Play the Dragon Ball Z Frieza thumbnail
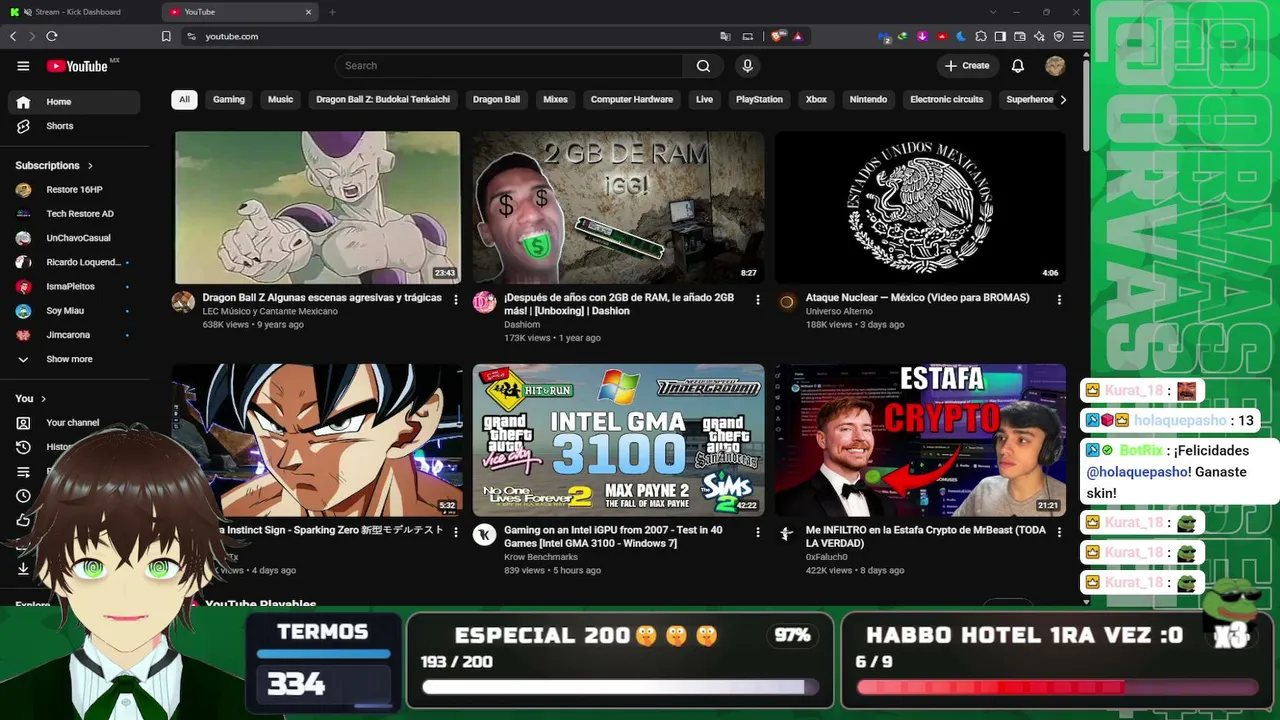The width and height of the screenshot is (1280, 720). coord(318,207)
